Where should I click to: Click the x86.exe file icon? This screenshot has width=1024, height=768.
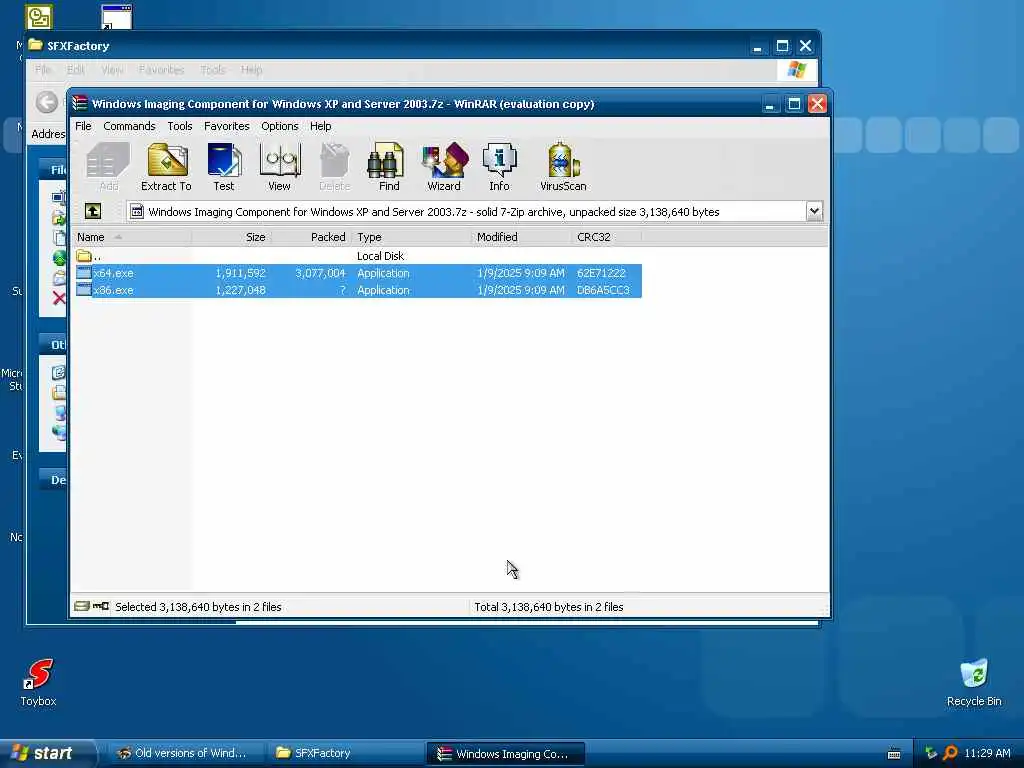[84, 290]
